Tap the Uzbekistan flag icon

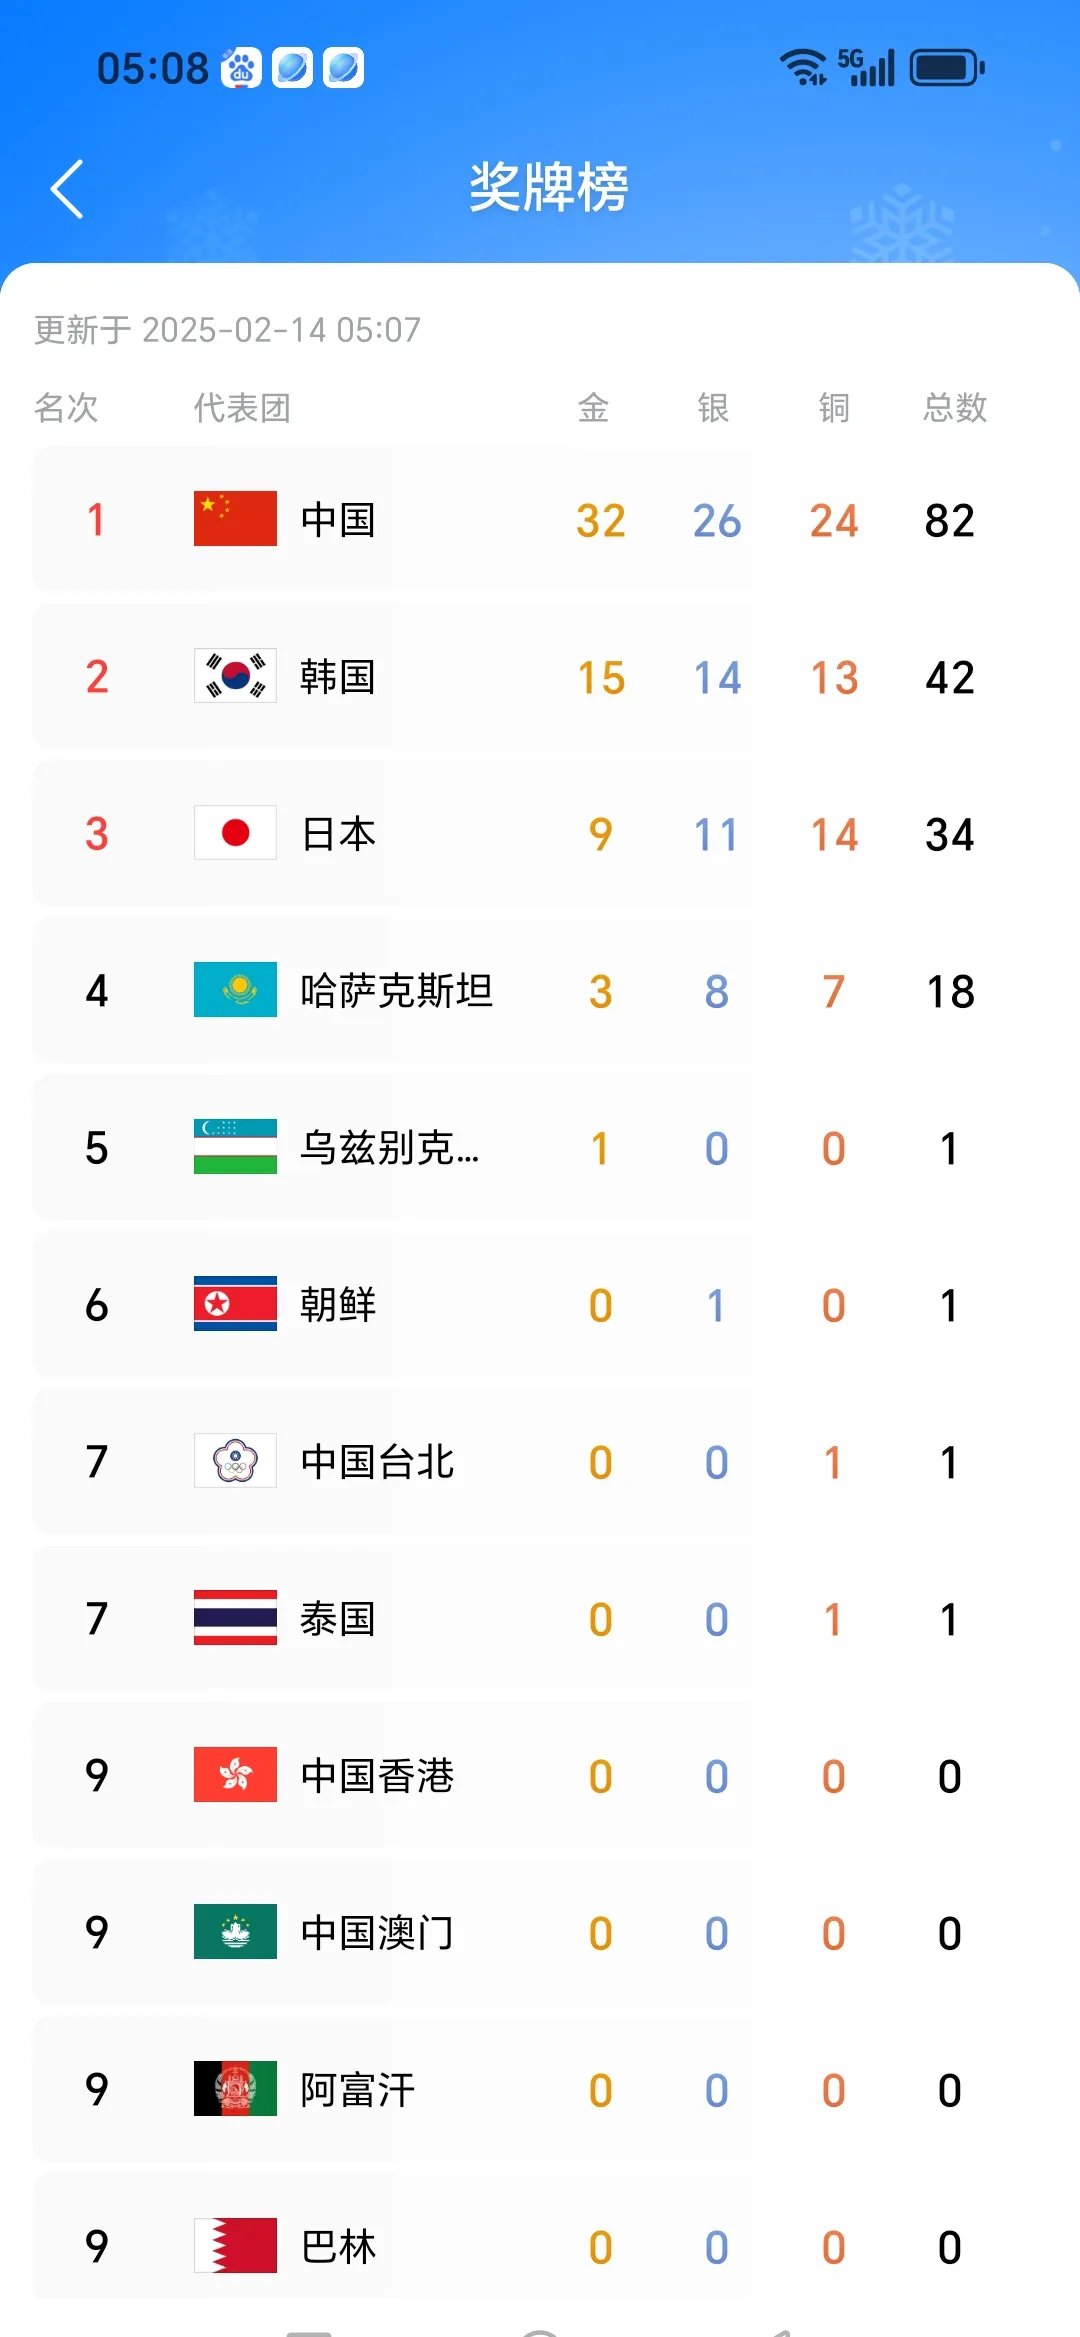235,1147
